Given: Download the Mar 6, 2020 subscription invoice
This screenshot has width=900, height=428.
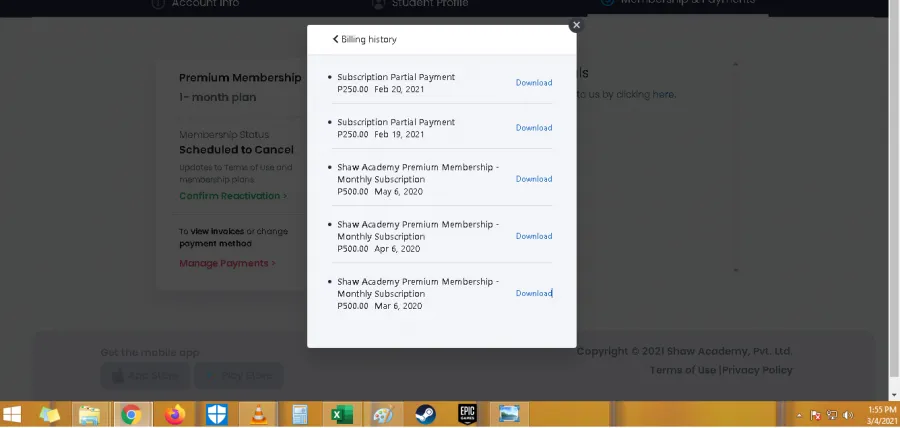Looking at the screenshot, I should tap(533, 293).
